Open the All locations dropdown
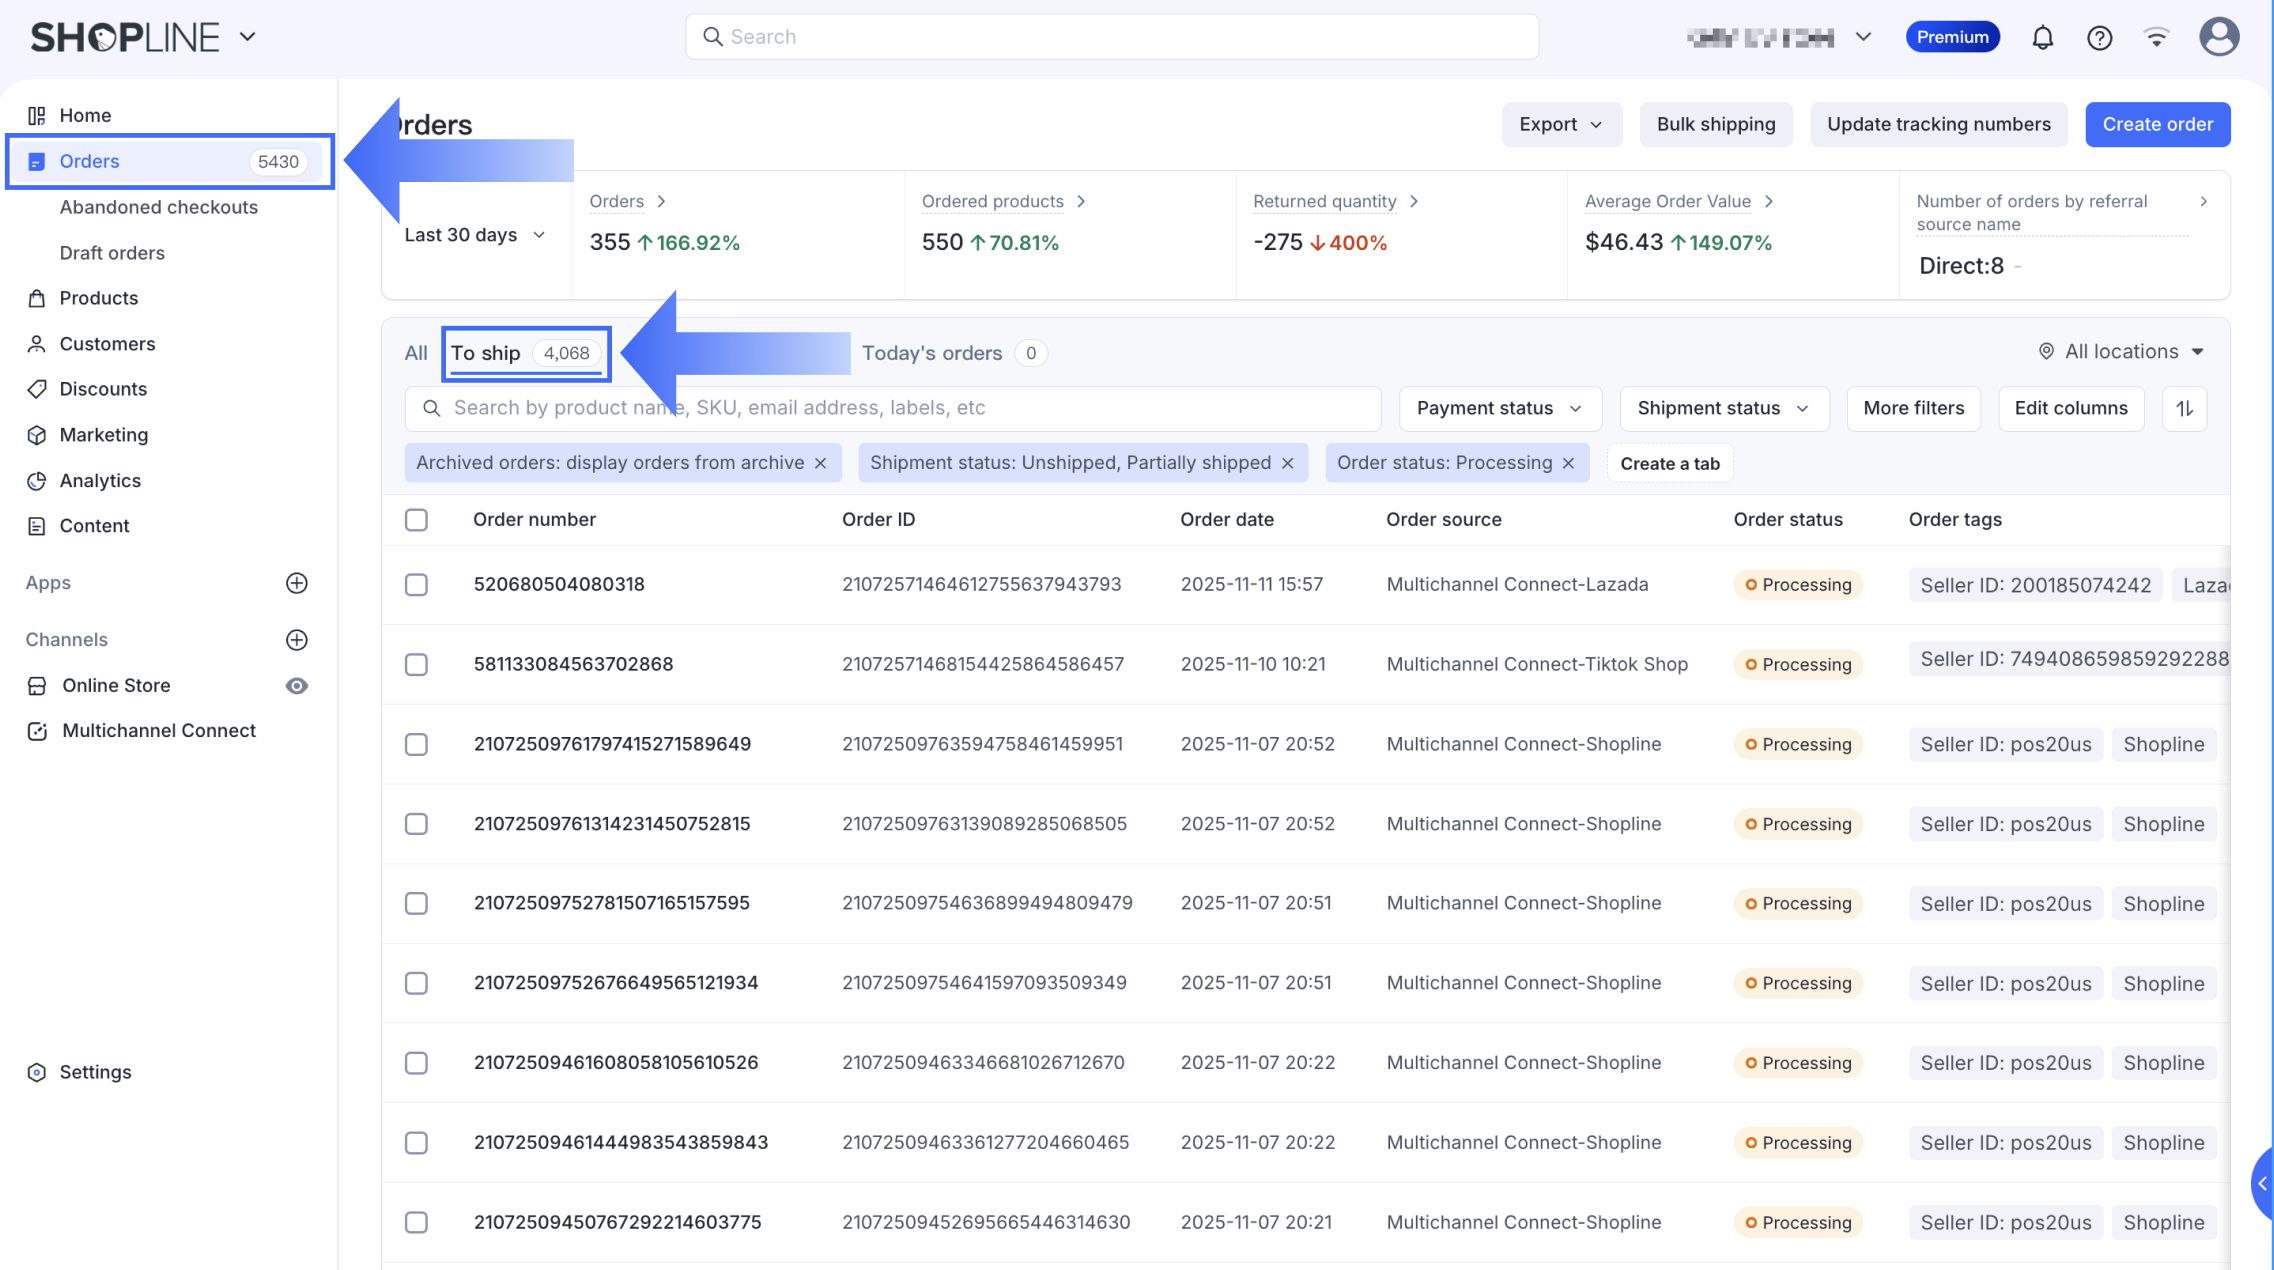The image size is (2274, 1270). 2121,352
